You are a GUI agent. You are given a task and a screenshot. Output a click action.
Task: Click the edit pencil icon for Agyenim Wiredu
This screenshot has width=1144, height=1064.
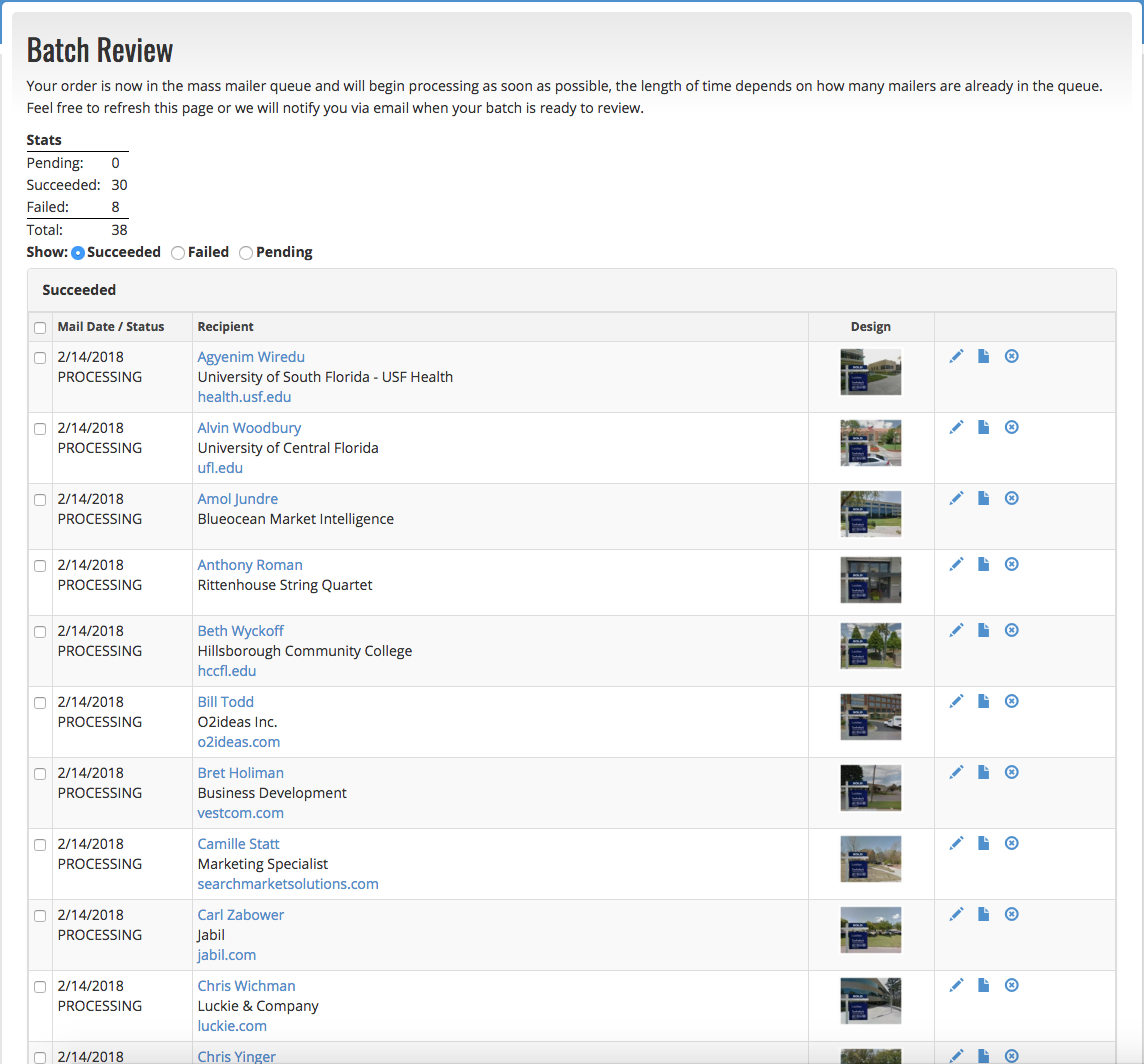956,356
